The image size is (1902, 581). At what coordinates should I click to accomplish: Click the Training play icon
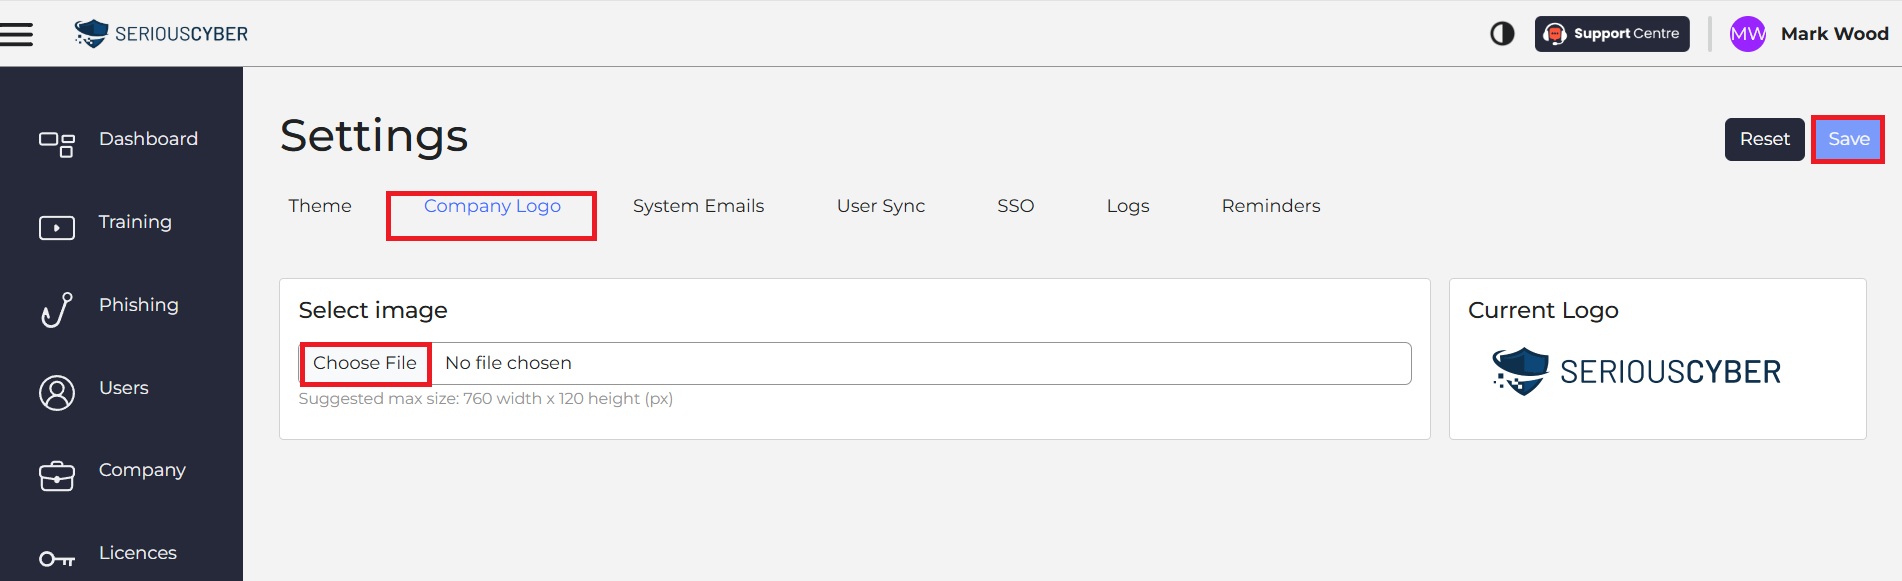[56, 228]
